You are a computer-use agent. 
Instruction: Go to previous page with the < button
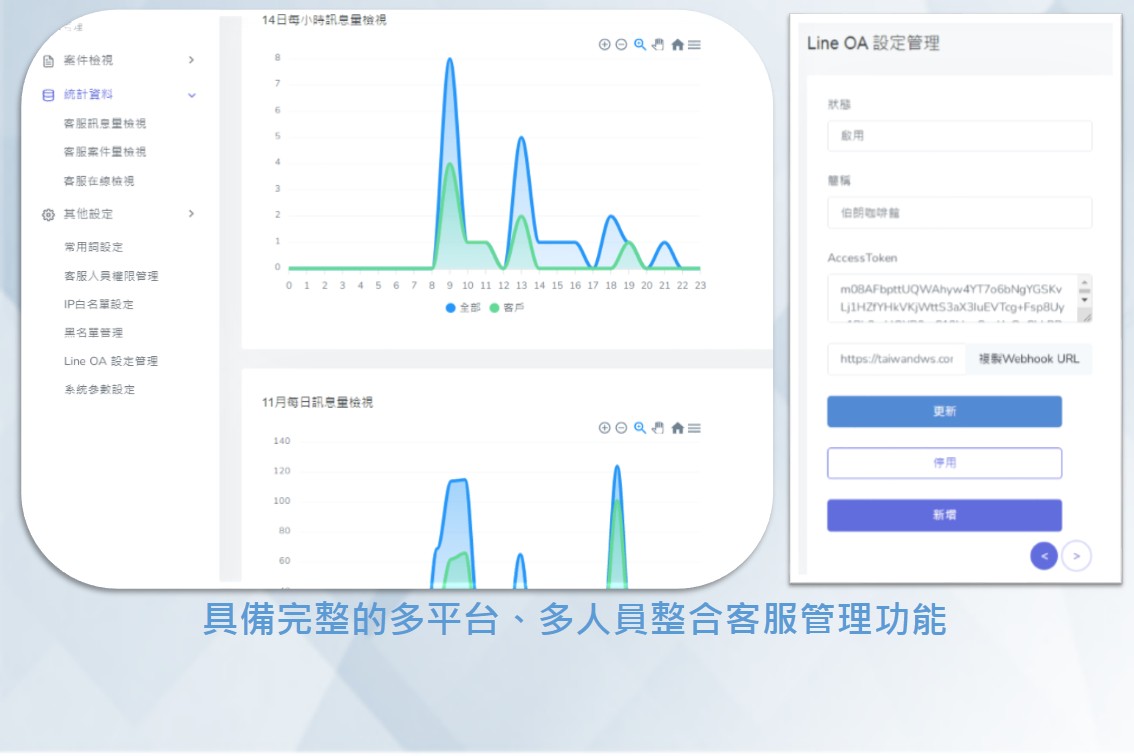coord(1043,556)
